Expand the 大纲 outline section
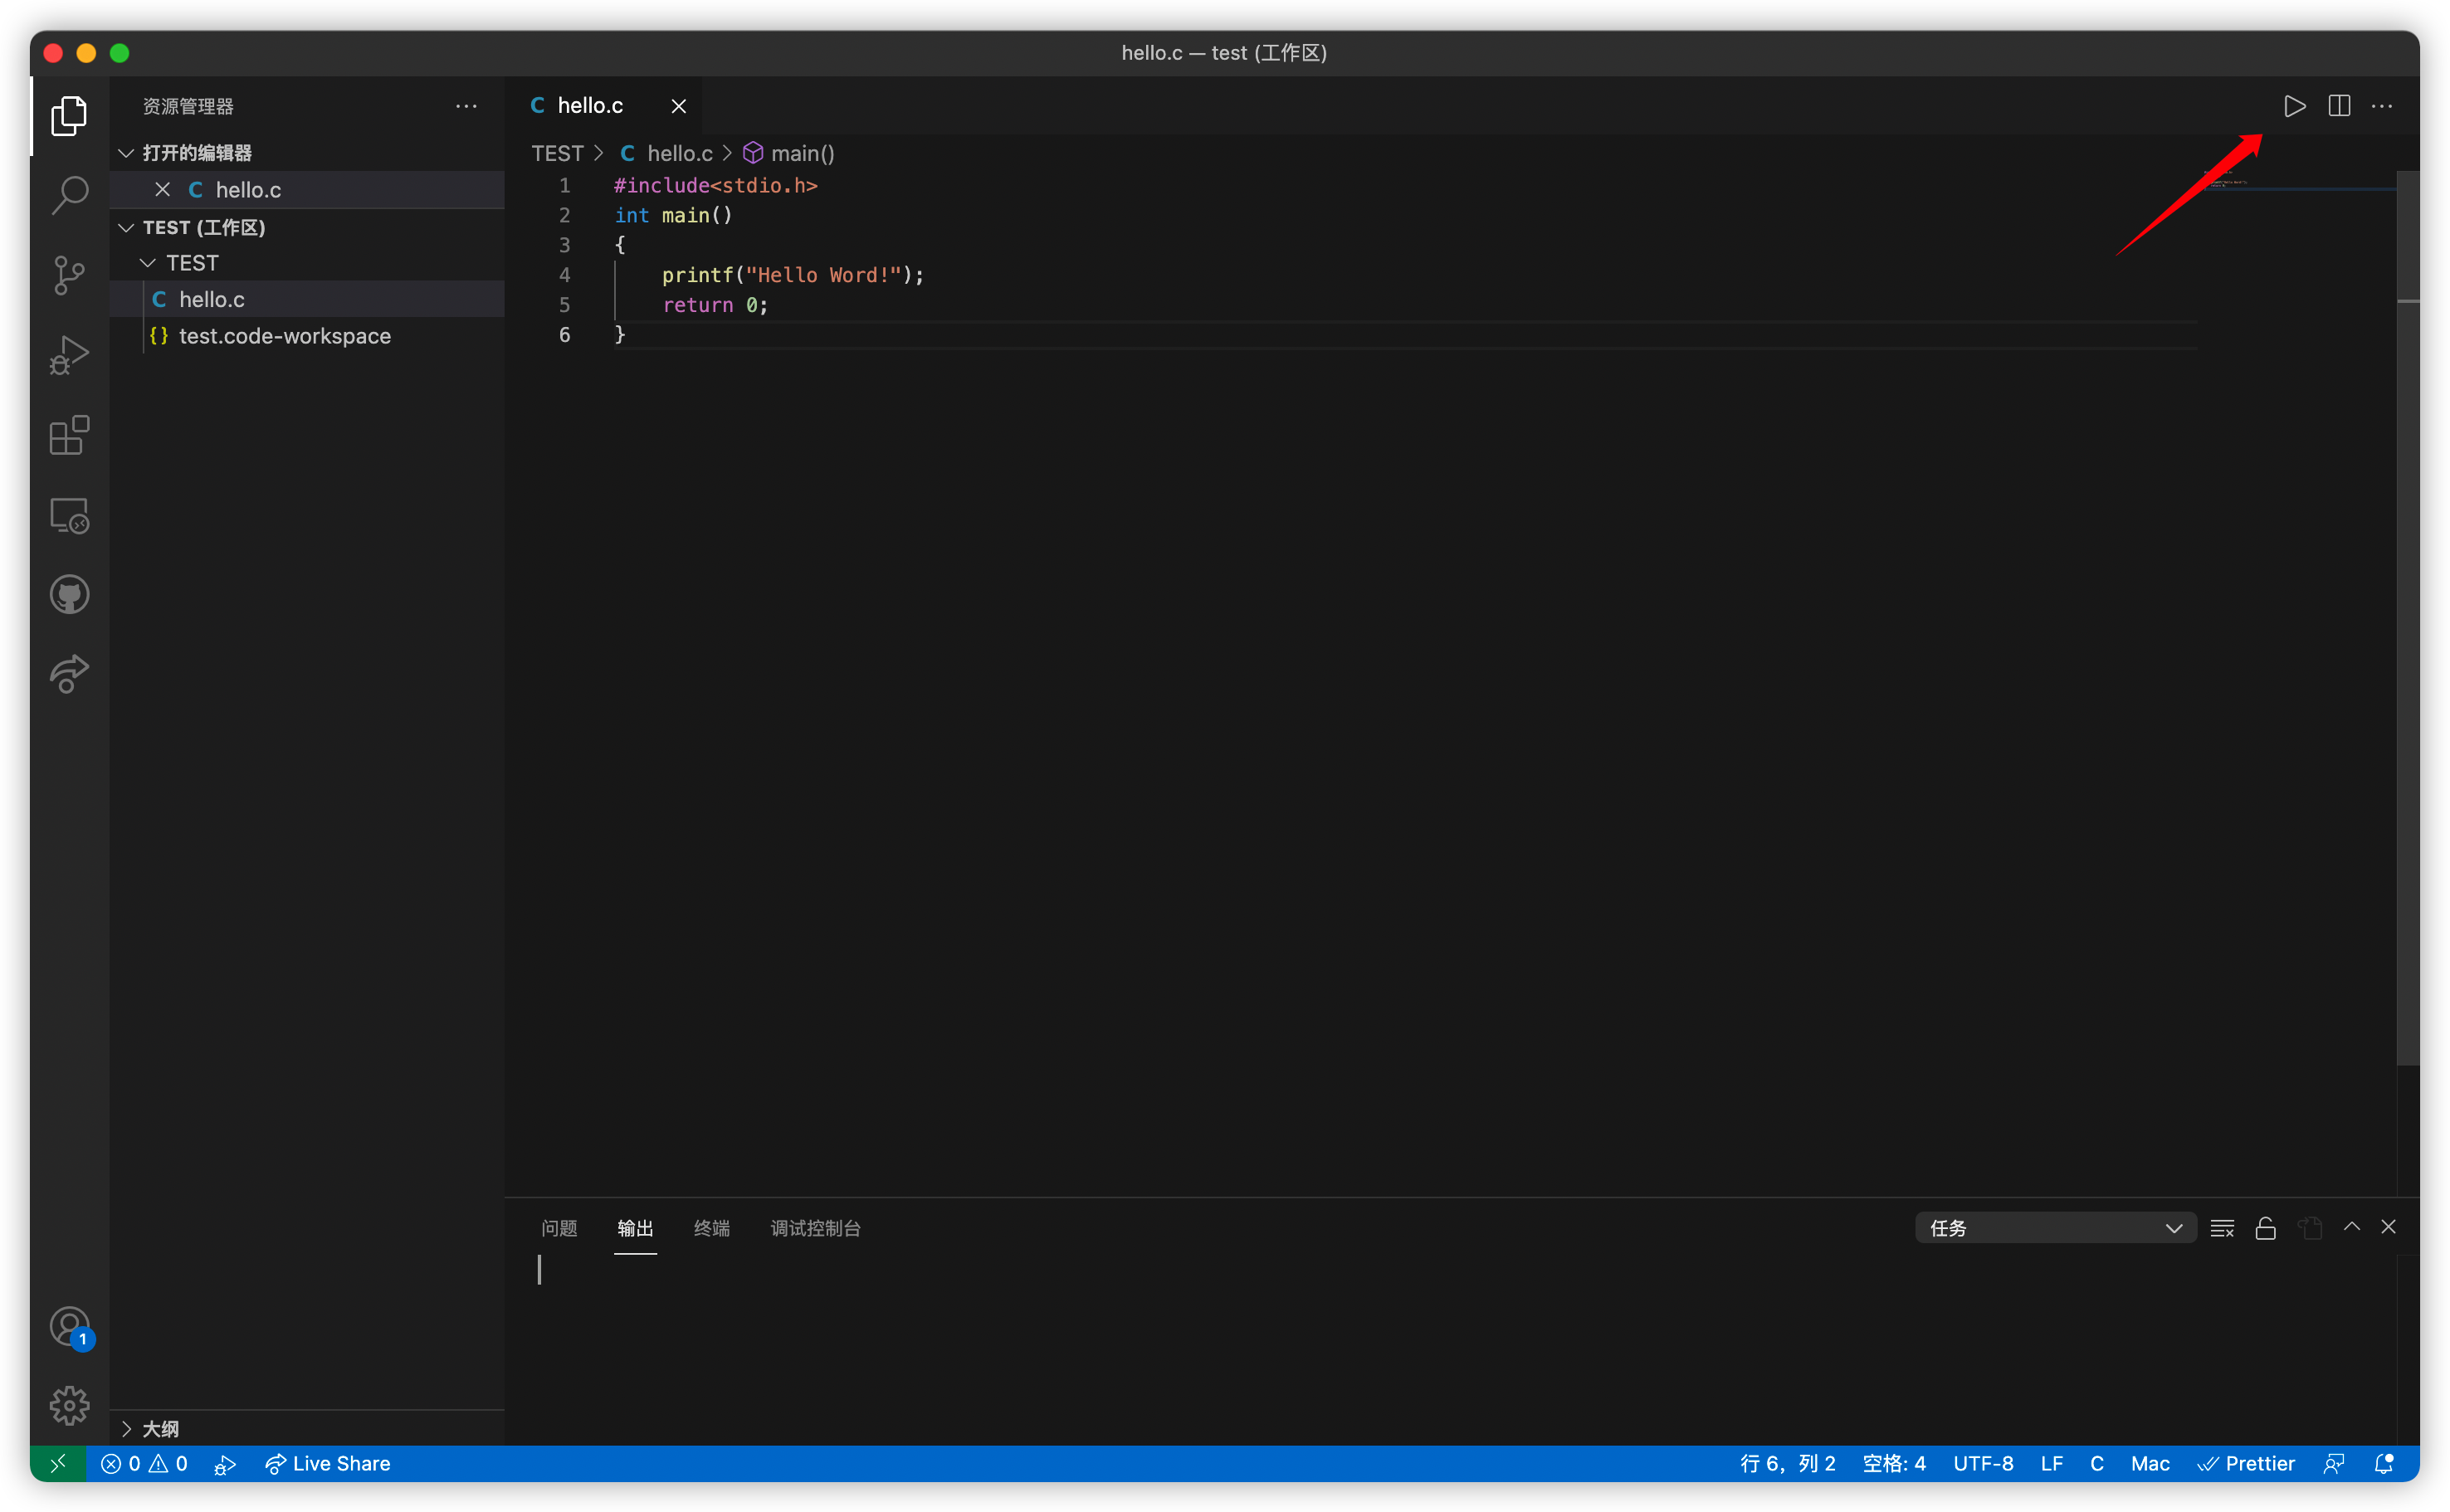2450x1512 pixels. click(306, 1428)
